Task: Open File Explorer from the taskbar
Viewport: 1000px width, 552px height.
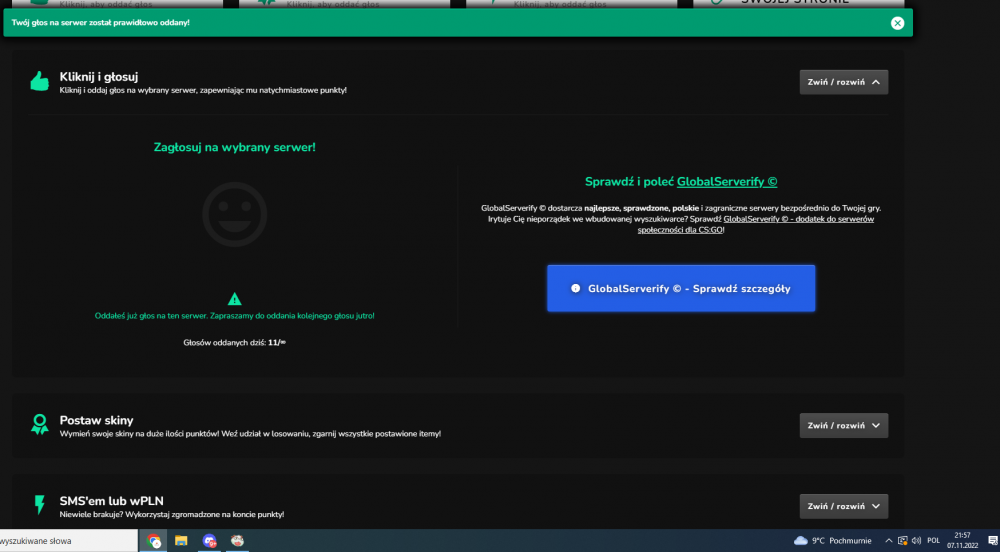Action: coord(181,541)
